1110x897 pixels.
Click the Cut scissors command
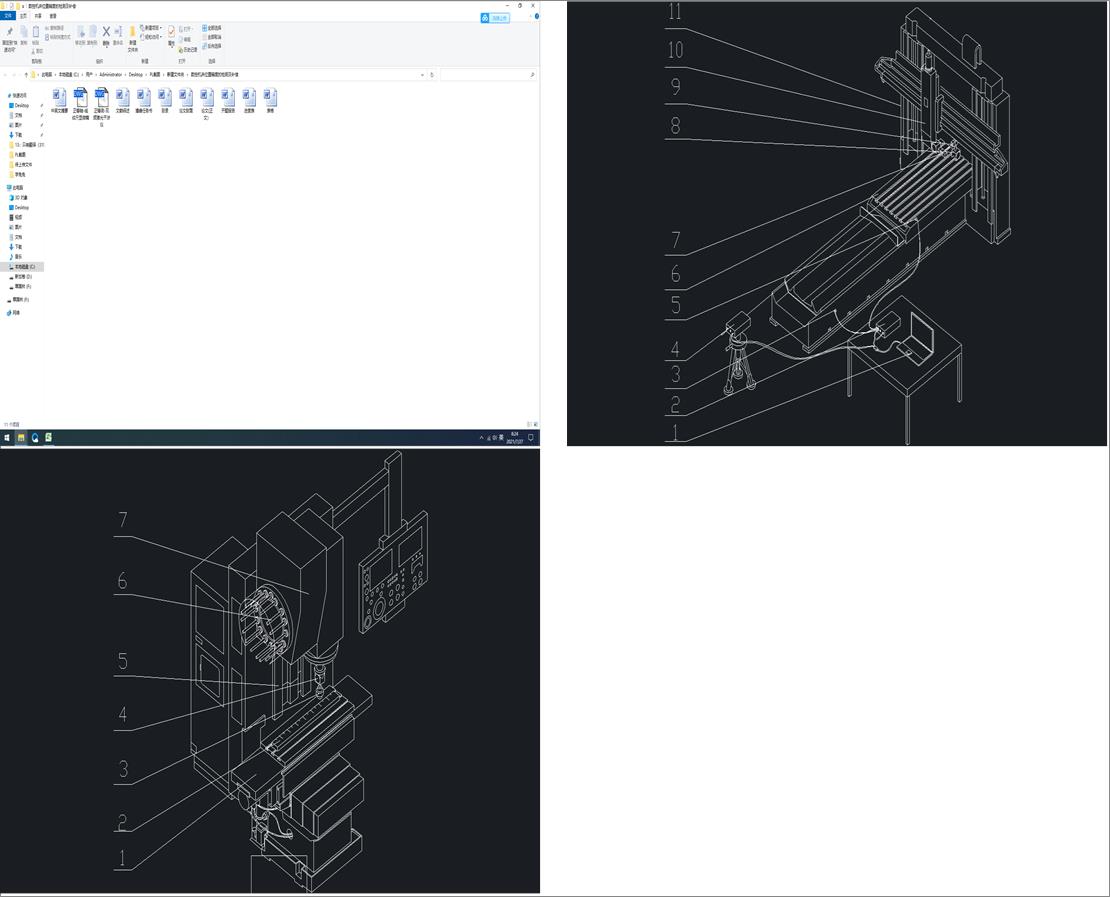point(38,51)
